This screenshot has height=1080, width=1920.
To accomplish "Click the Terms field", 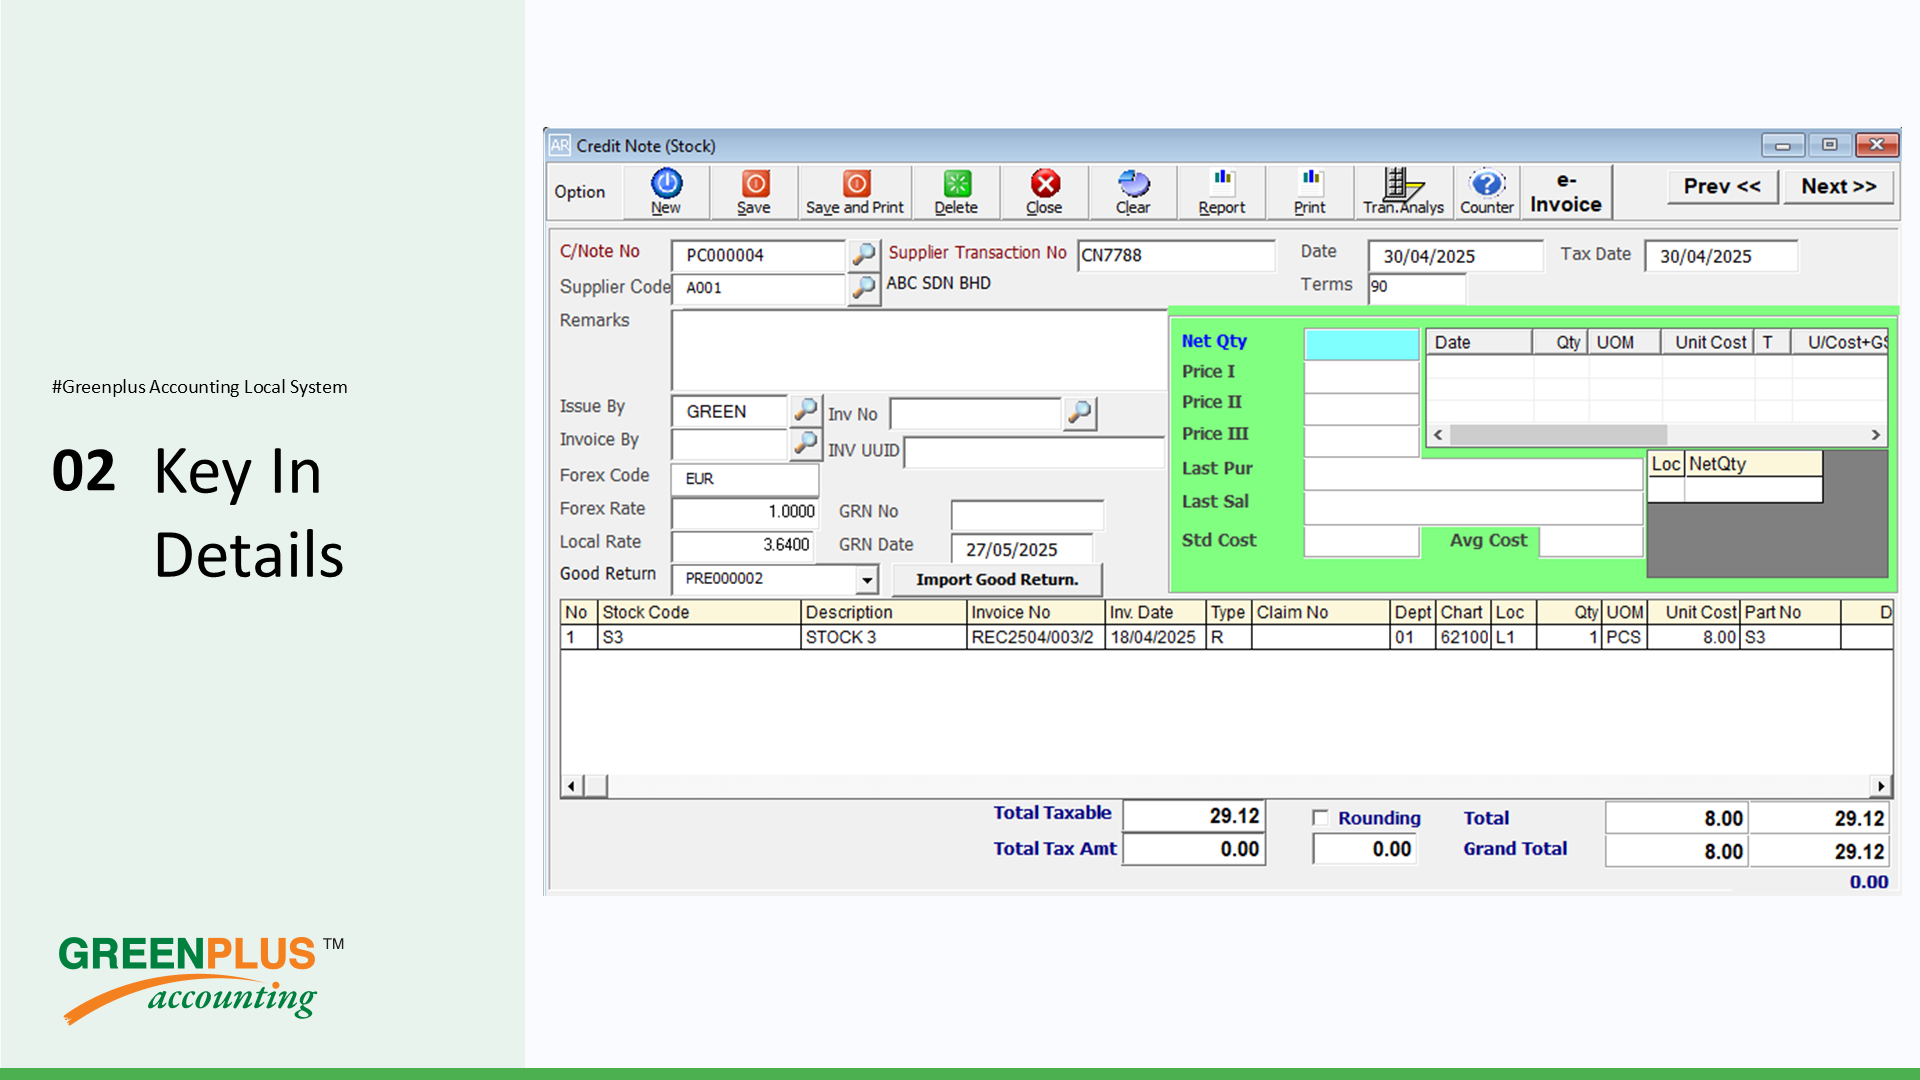I will tap(1416, 287).
